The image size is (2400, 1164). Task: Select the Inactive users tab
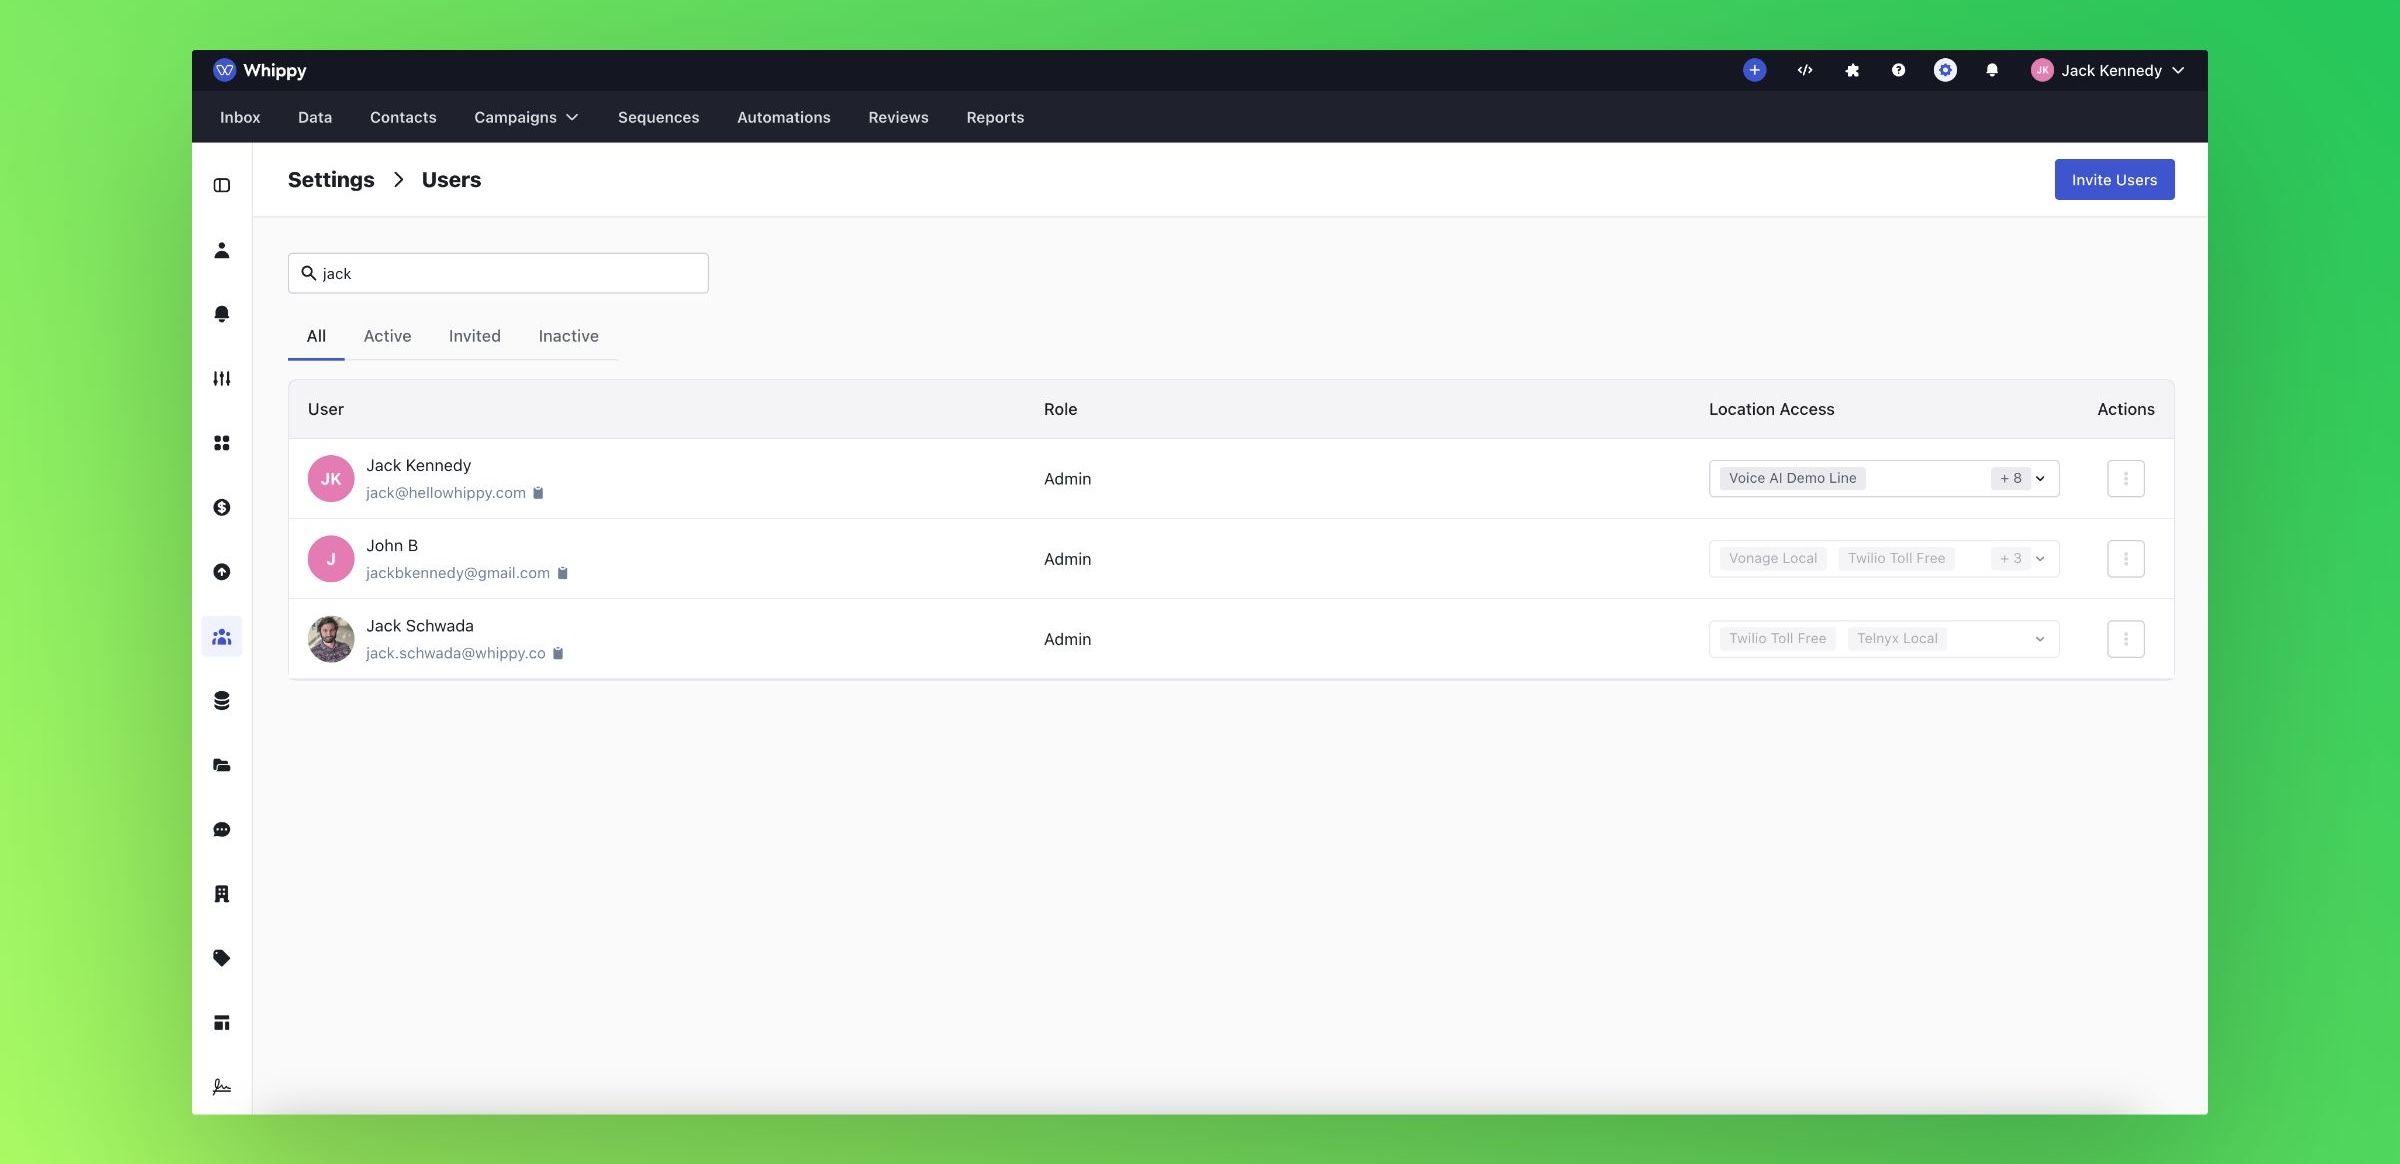[x=568, y=335]
